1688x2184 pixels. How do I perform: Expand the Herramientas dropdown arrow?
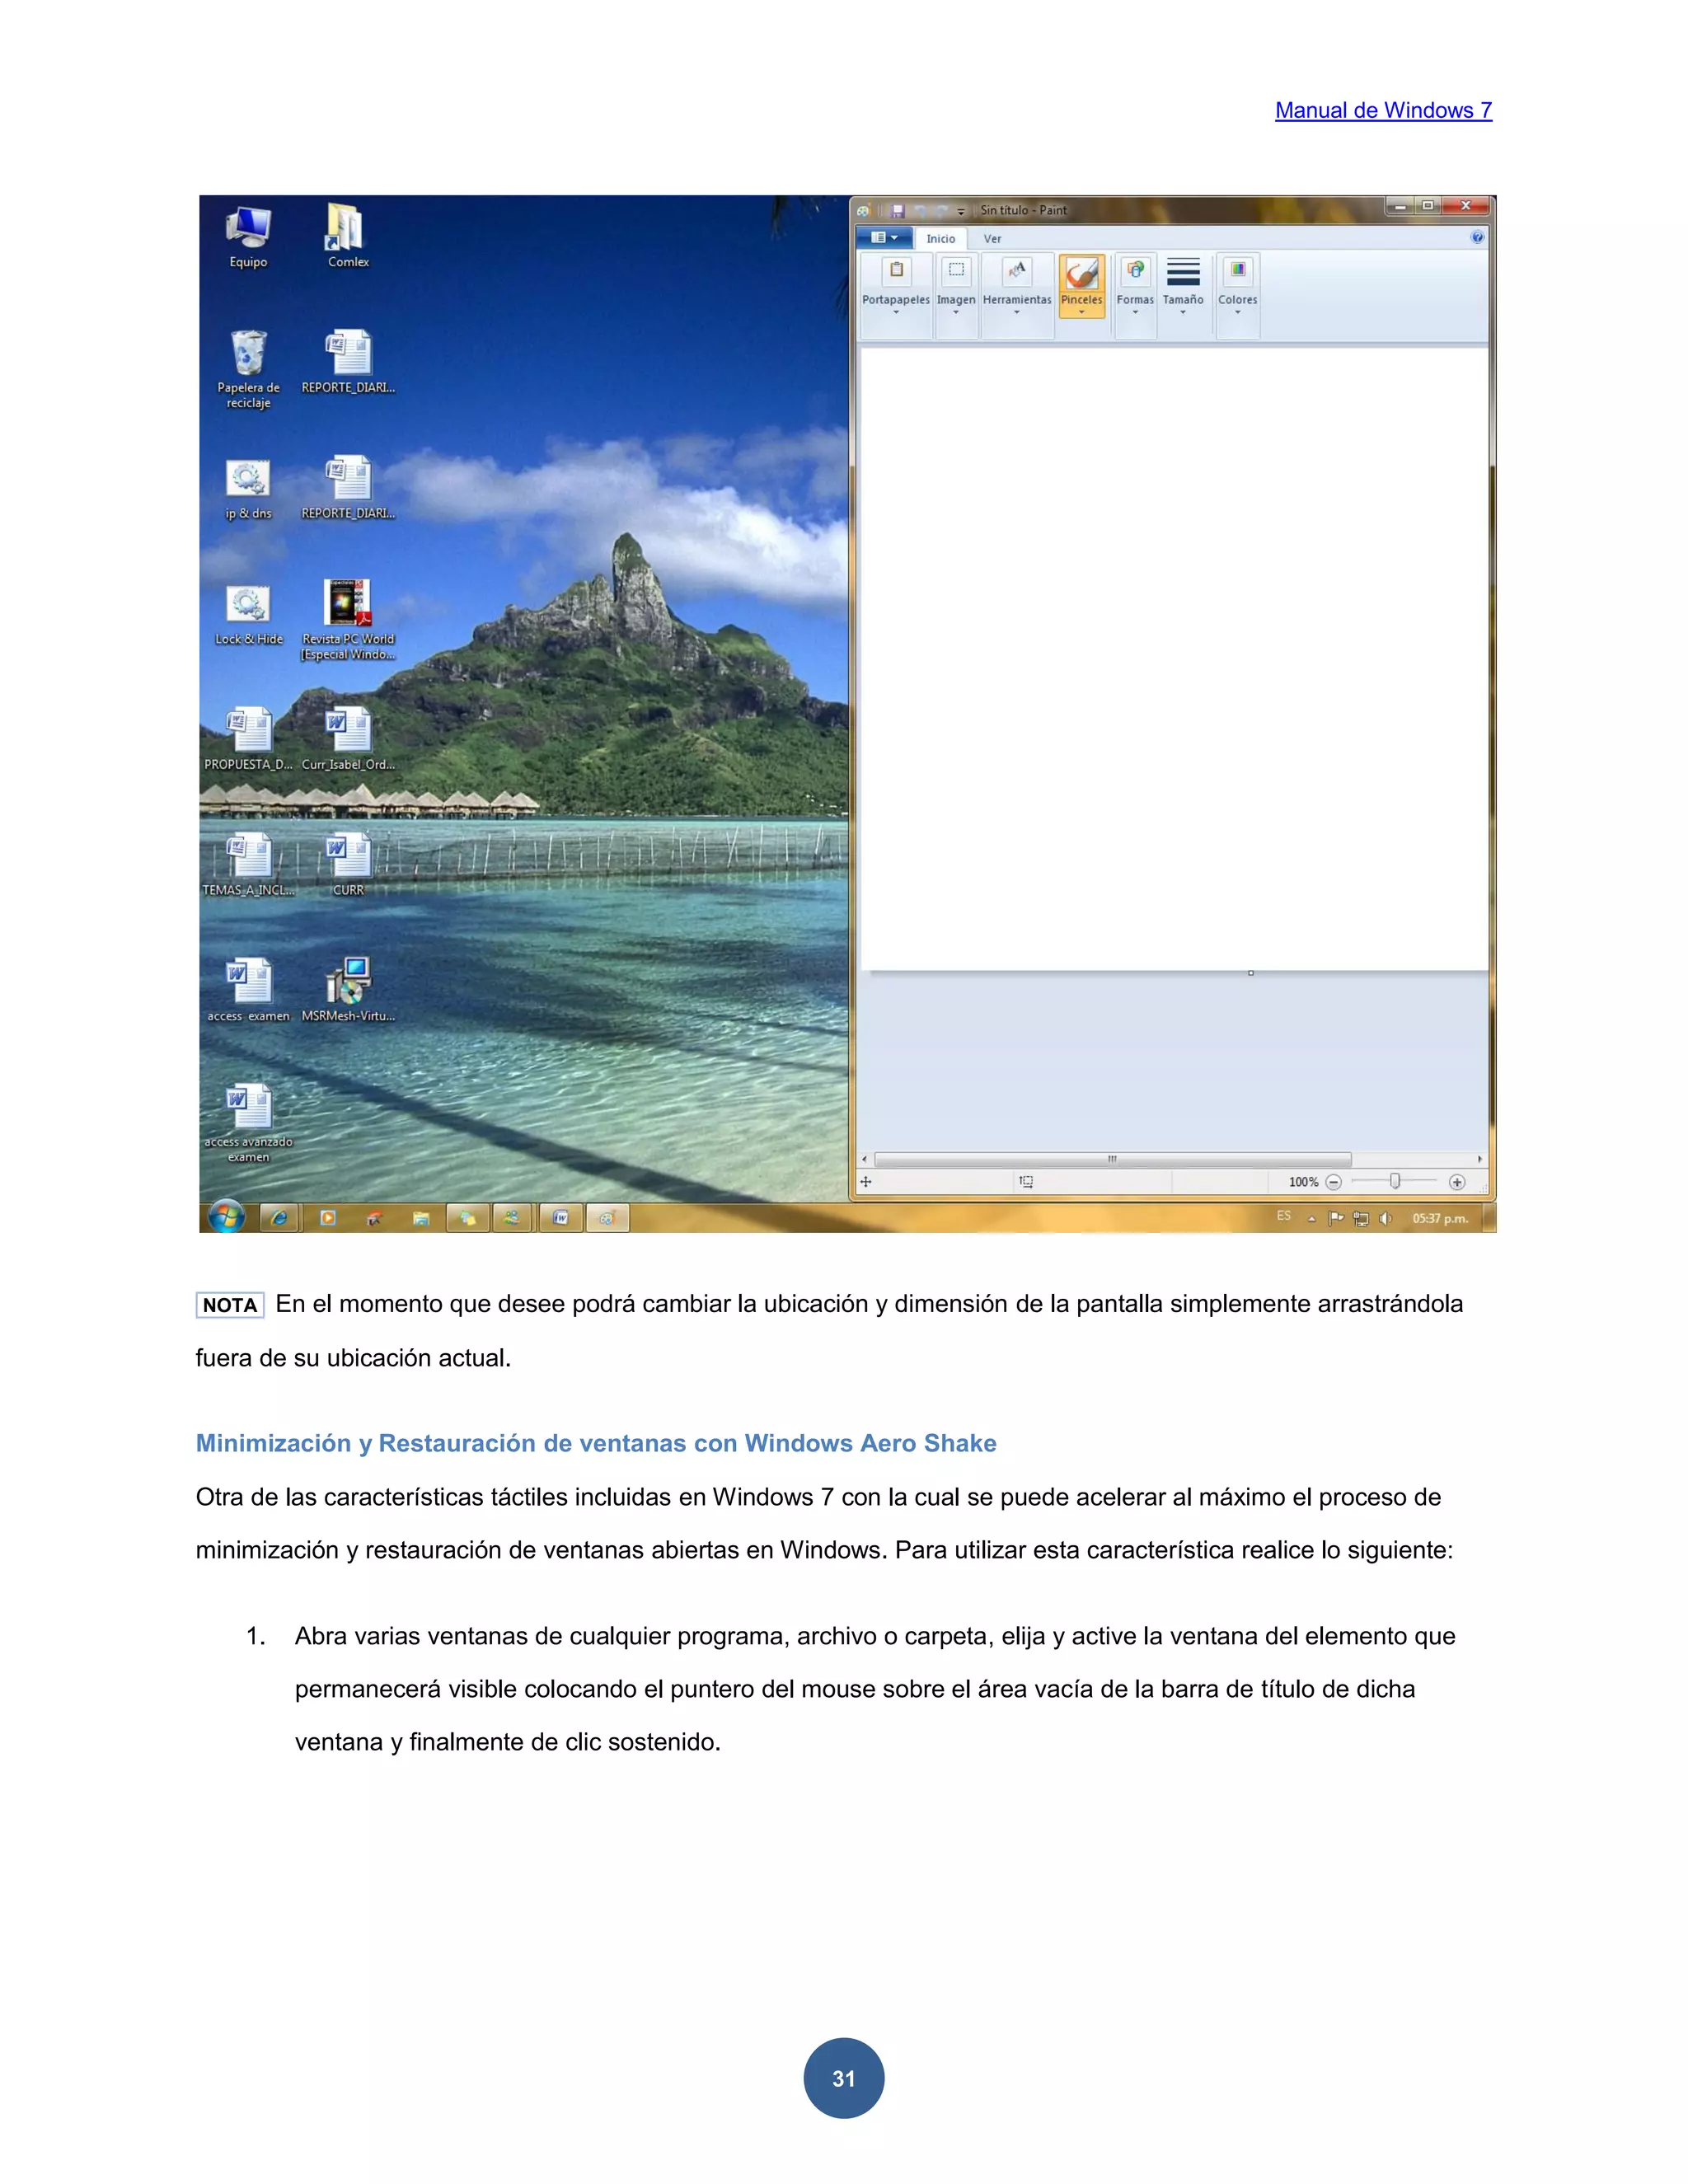coord(1017,312)
